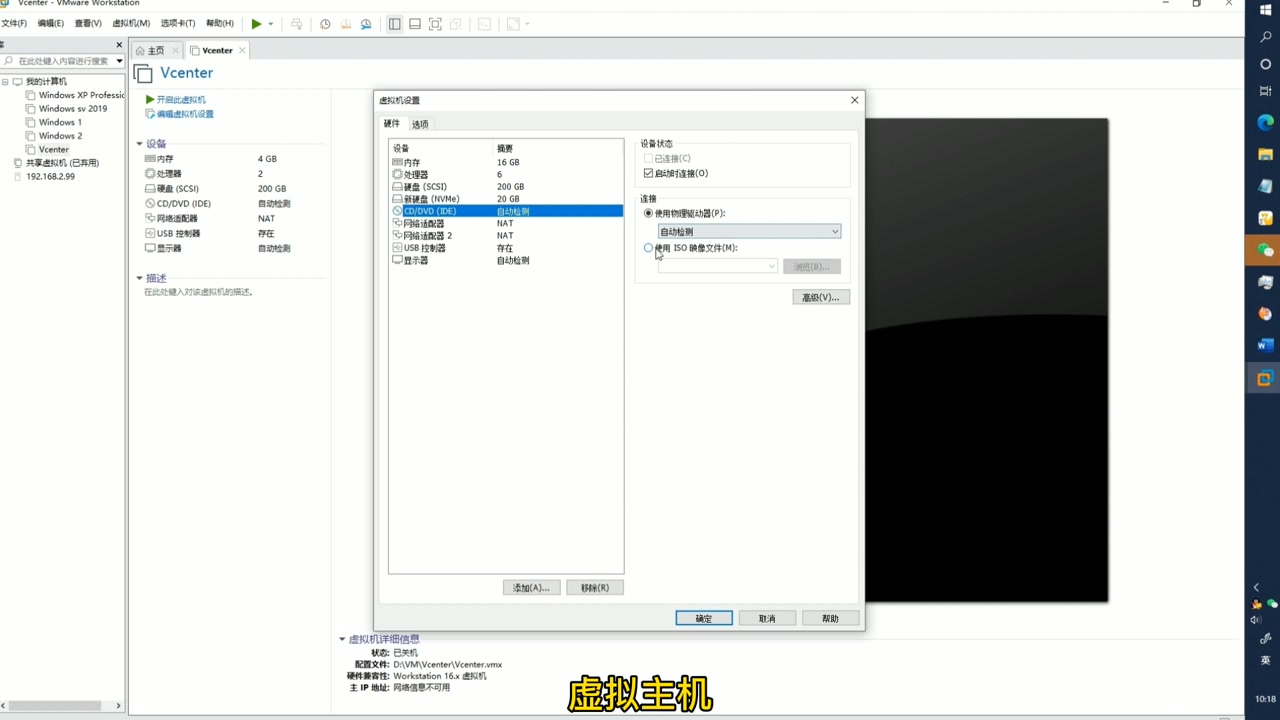
Task: Select the CD/DVD (IDE) row in dialog
Action: [506, 211]
